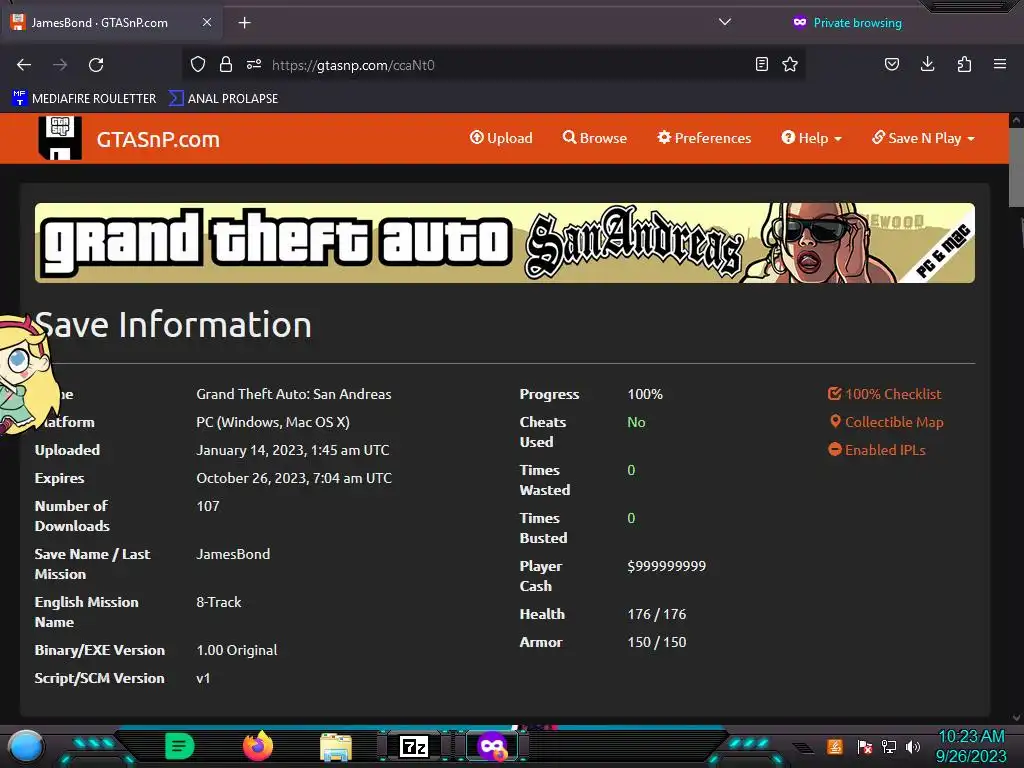Open the volume speaker tray icon
The width and height of the screenshot is (1024, 768).
click(x=912, y=746)
